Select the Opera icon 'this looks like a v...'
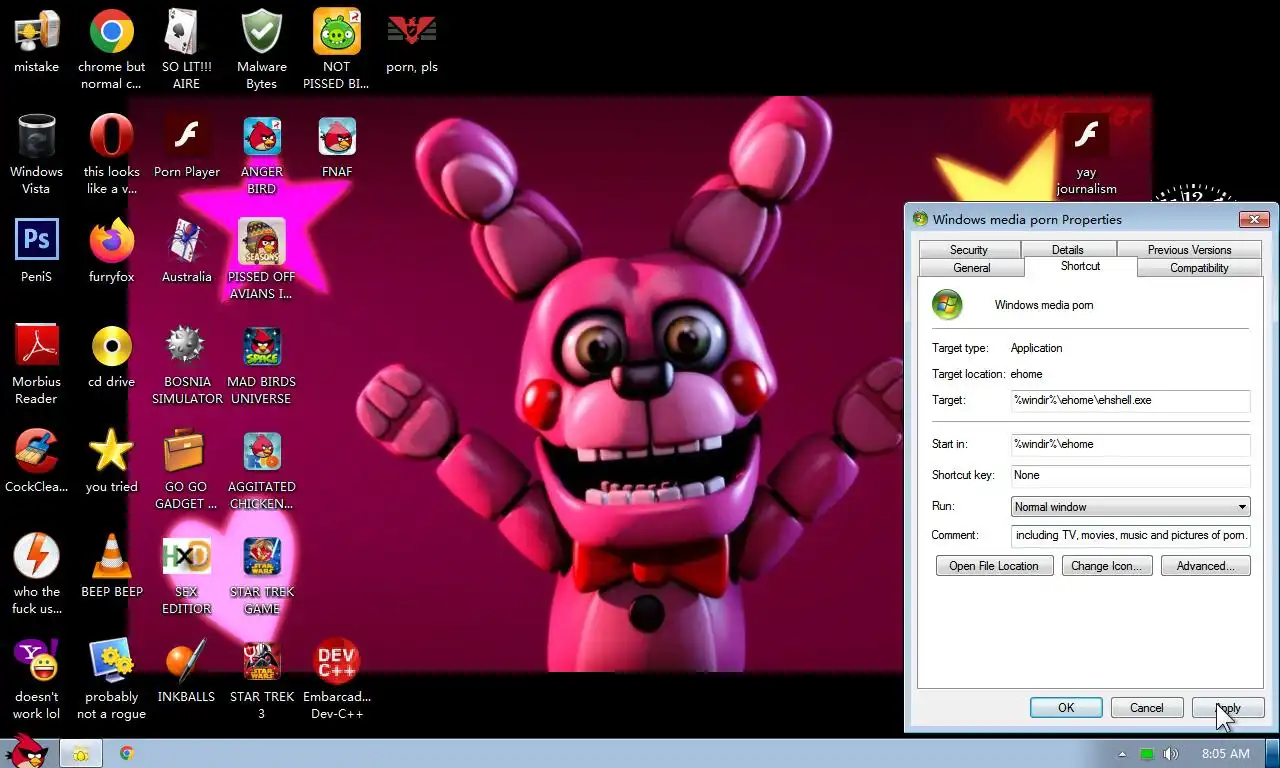 (112, 153)
